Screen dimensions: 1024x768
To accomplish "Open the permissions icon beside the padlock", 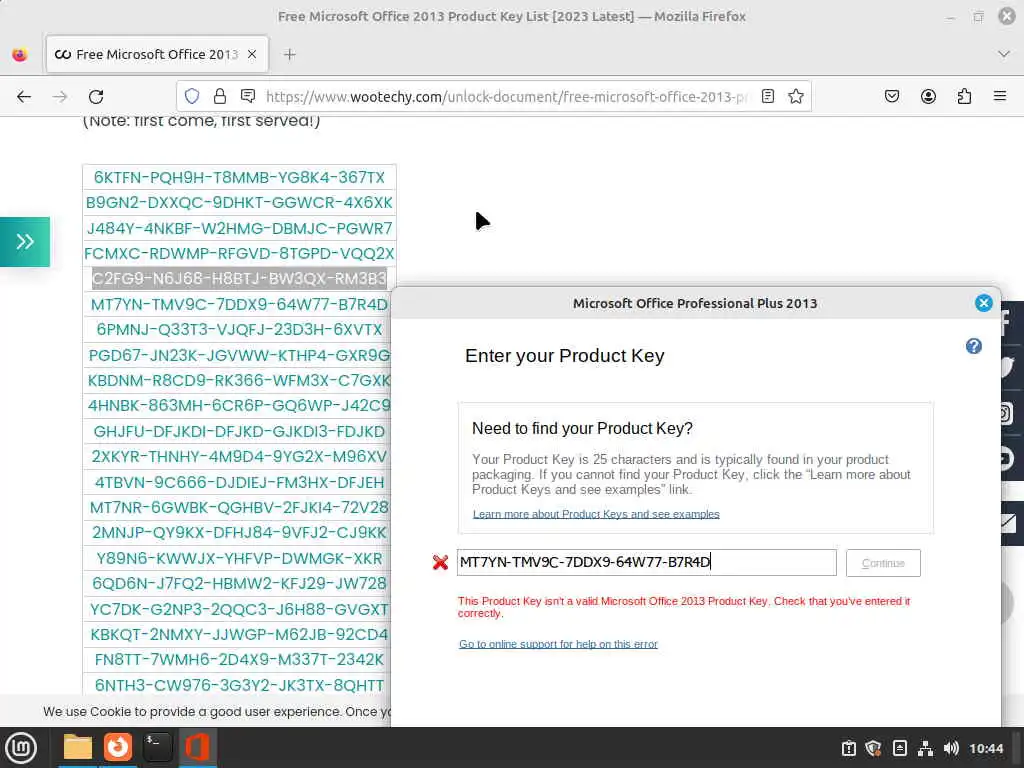I will point(248,97).
